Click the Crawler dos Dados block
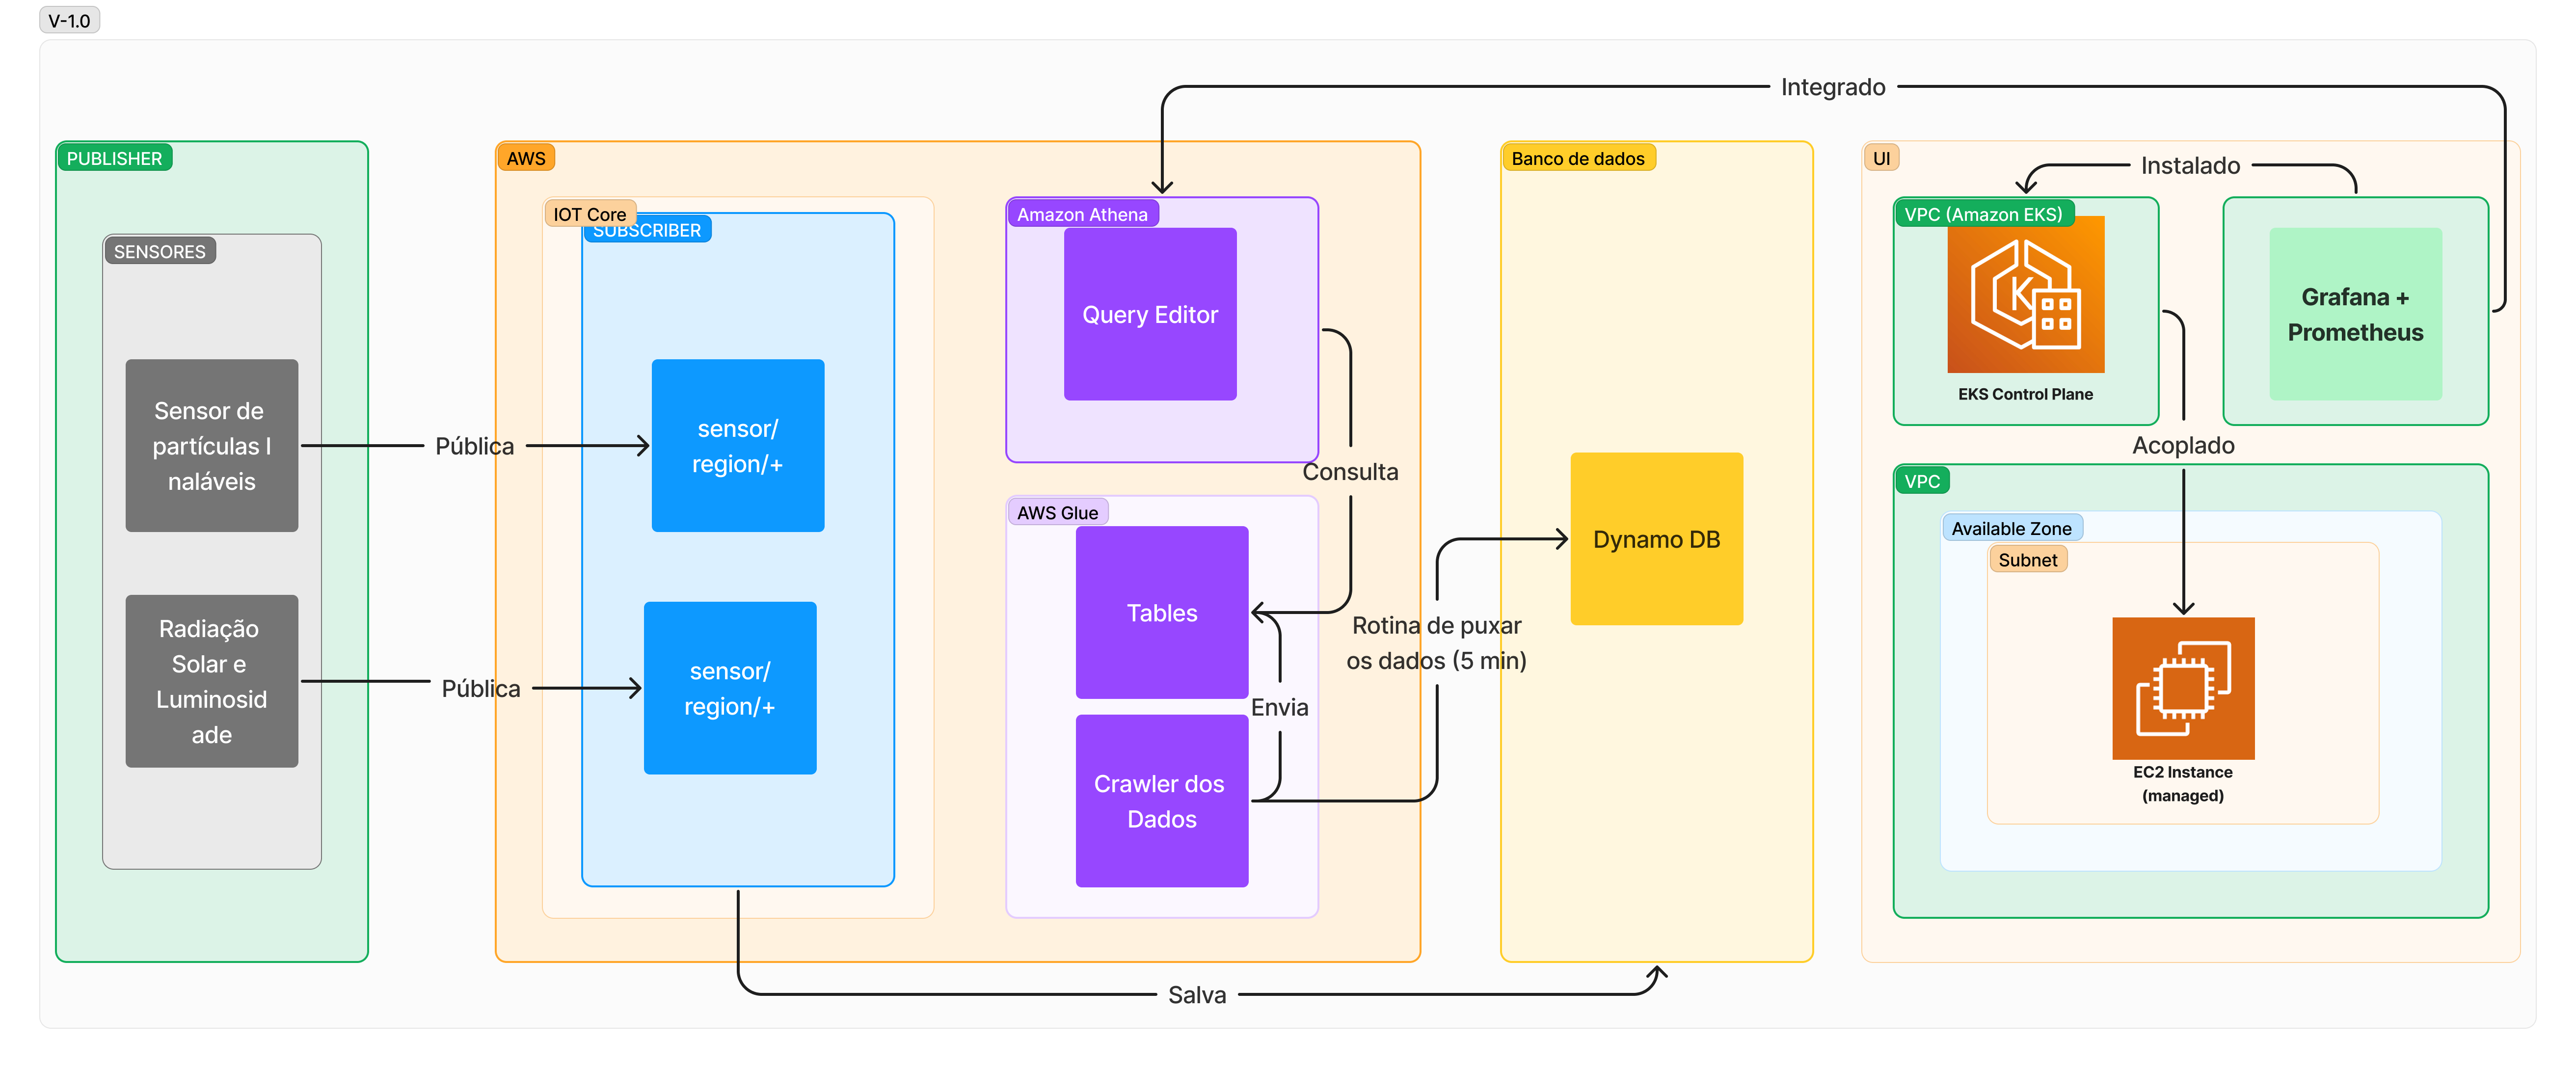This screenshot has height=1068, width=2576. (1162, 801)
